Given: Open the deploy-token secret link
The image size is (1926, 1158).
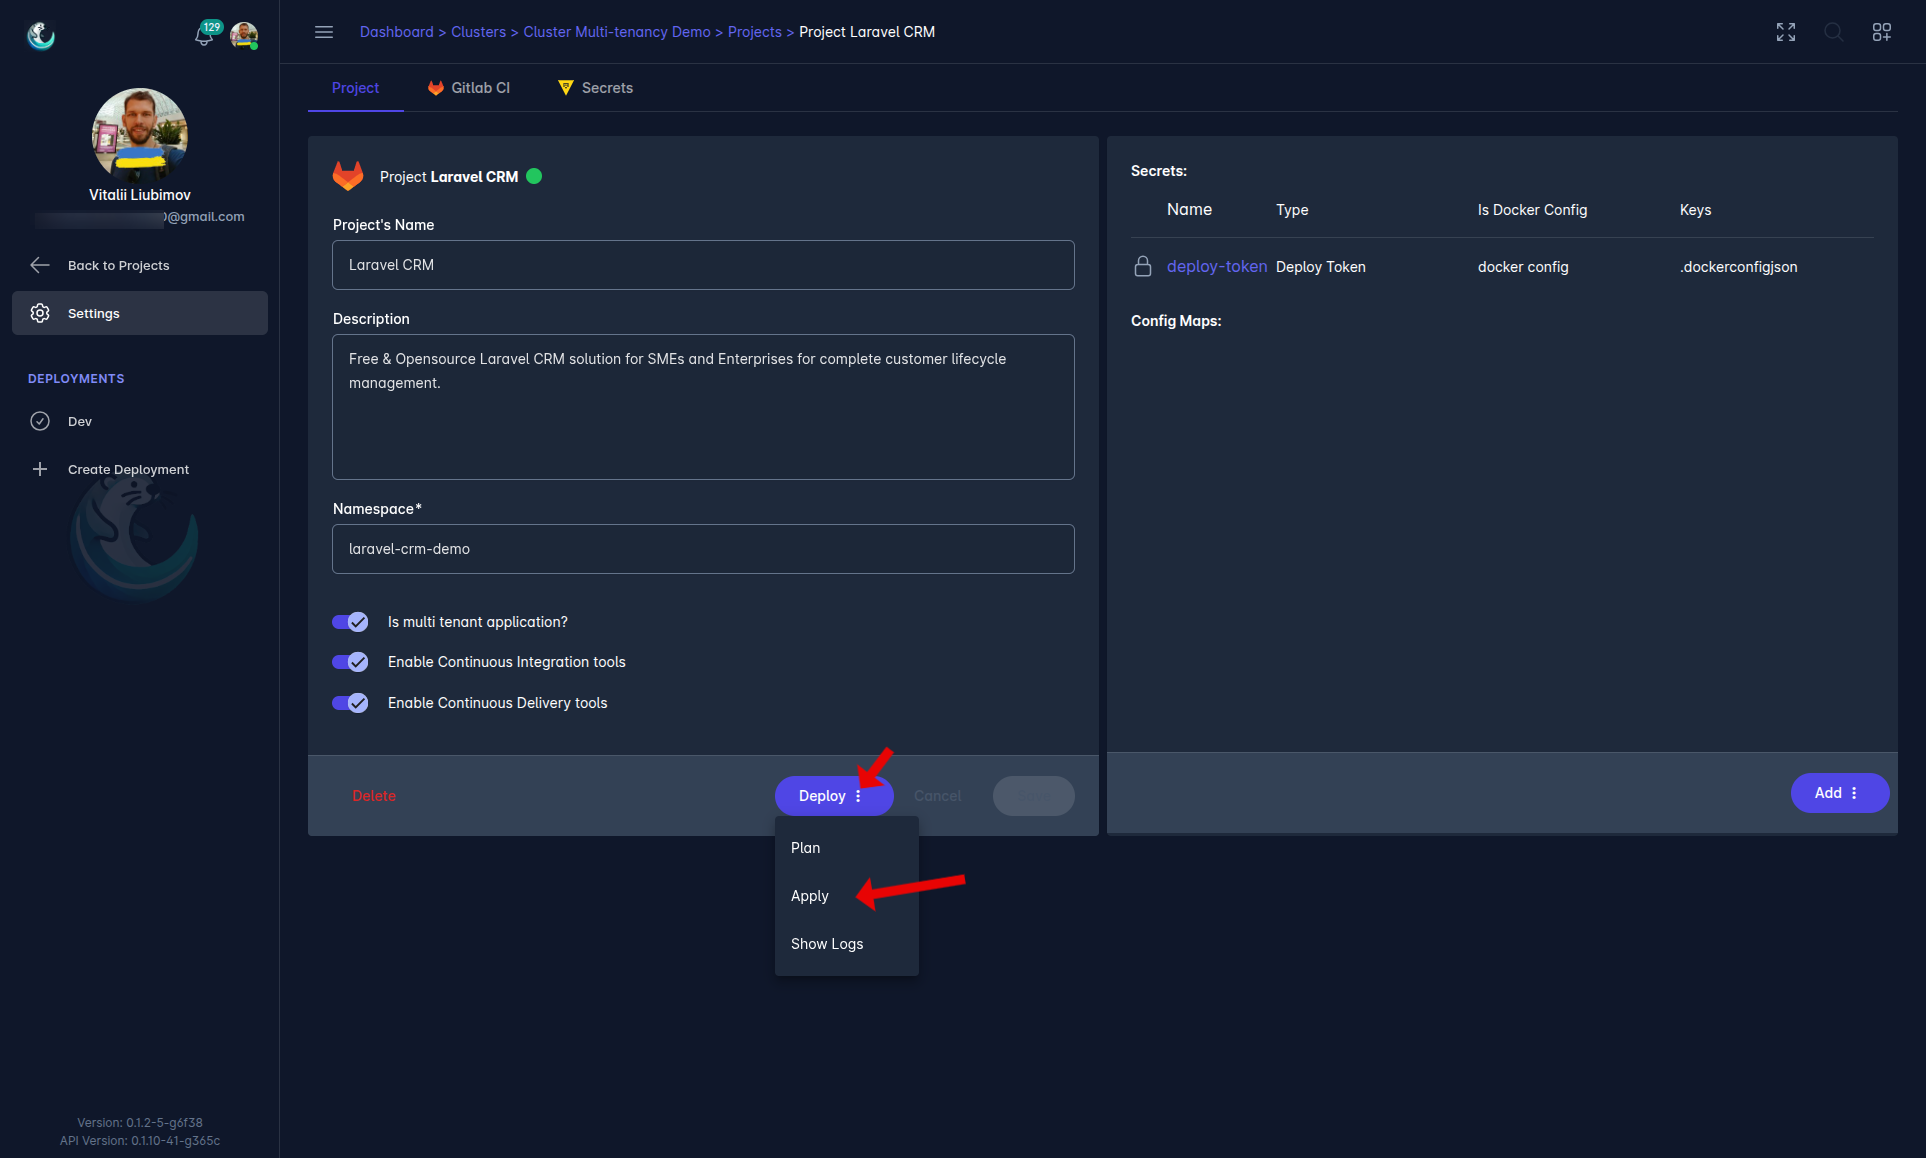Looking at the screenshot, I should [x=1217, y=266].
